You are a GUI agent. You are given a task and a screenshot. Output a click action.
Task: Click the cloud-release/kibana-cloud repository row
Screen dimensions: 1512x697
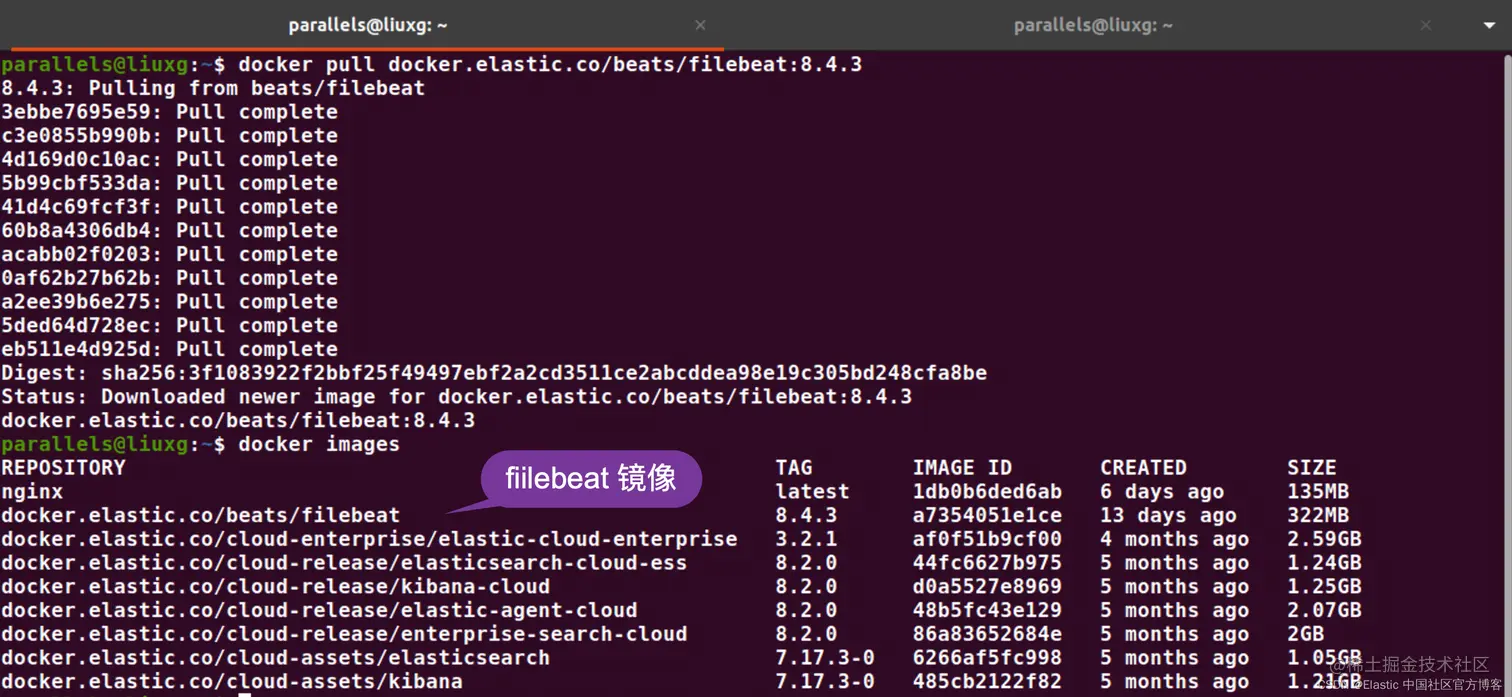point(275,587)
